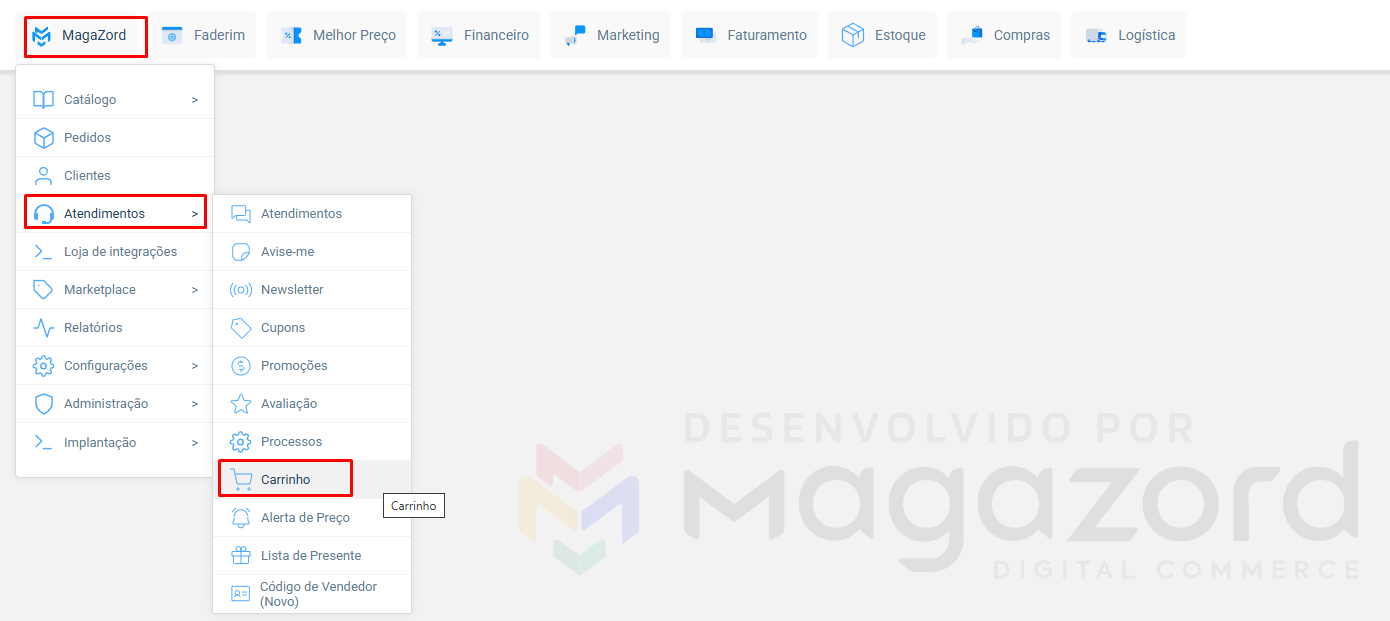Expand the Marketplace submenu arrow
1390x621 pixels.
[x=195, y=290]
